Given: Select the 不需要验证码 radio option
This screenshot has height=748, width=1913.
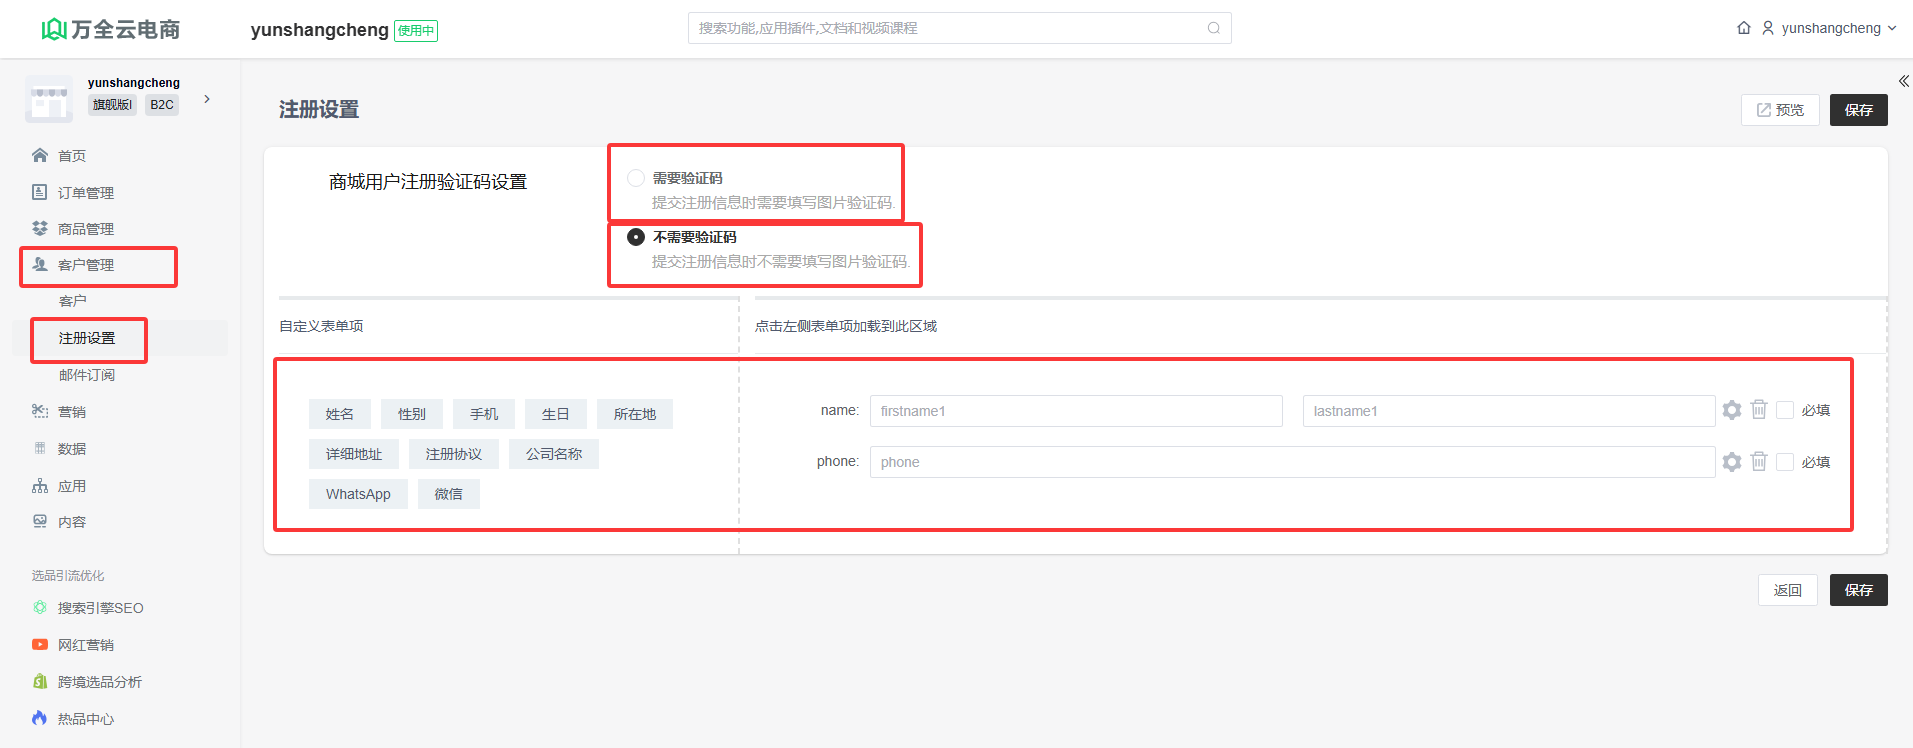Looking at the screenshot, I should [635, 237].
